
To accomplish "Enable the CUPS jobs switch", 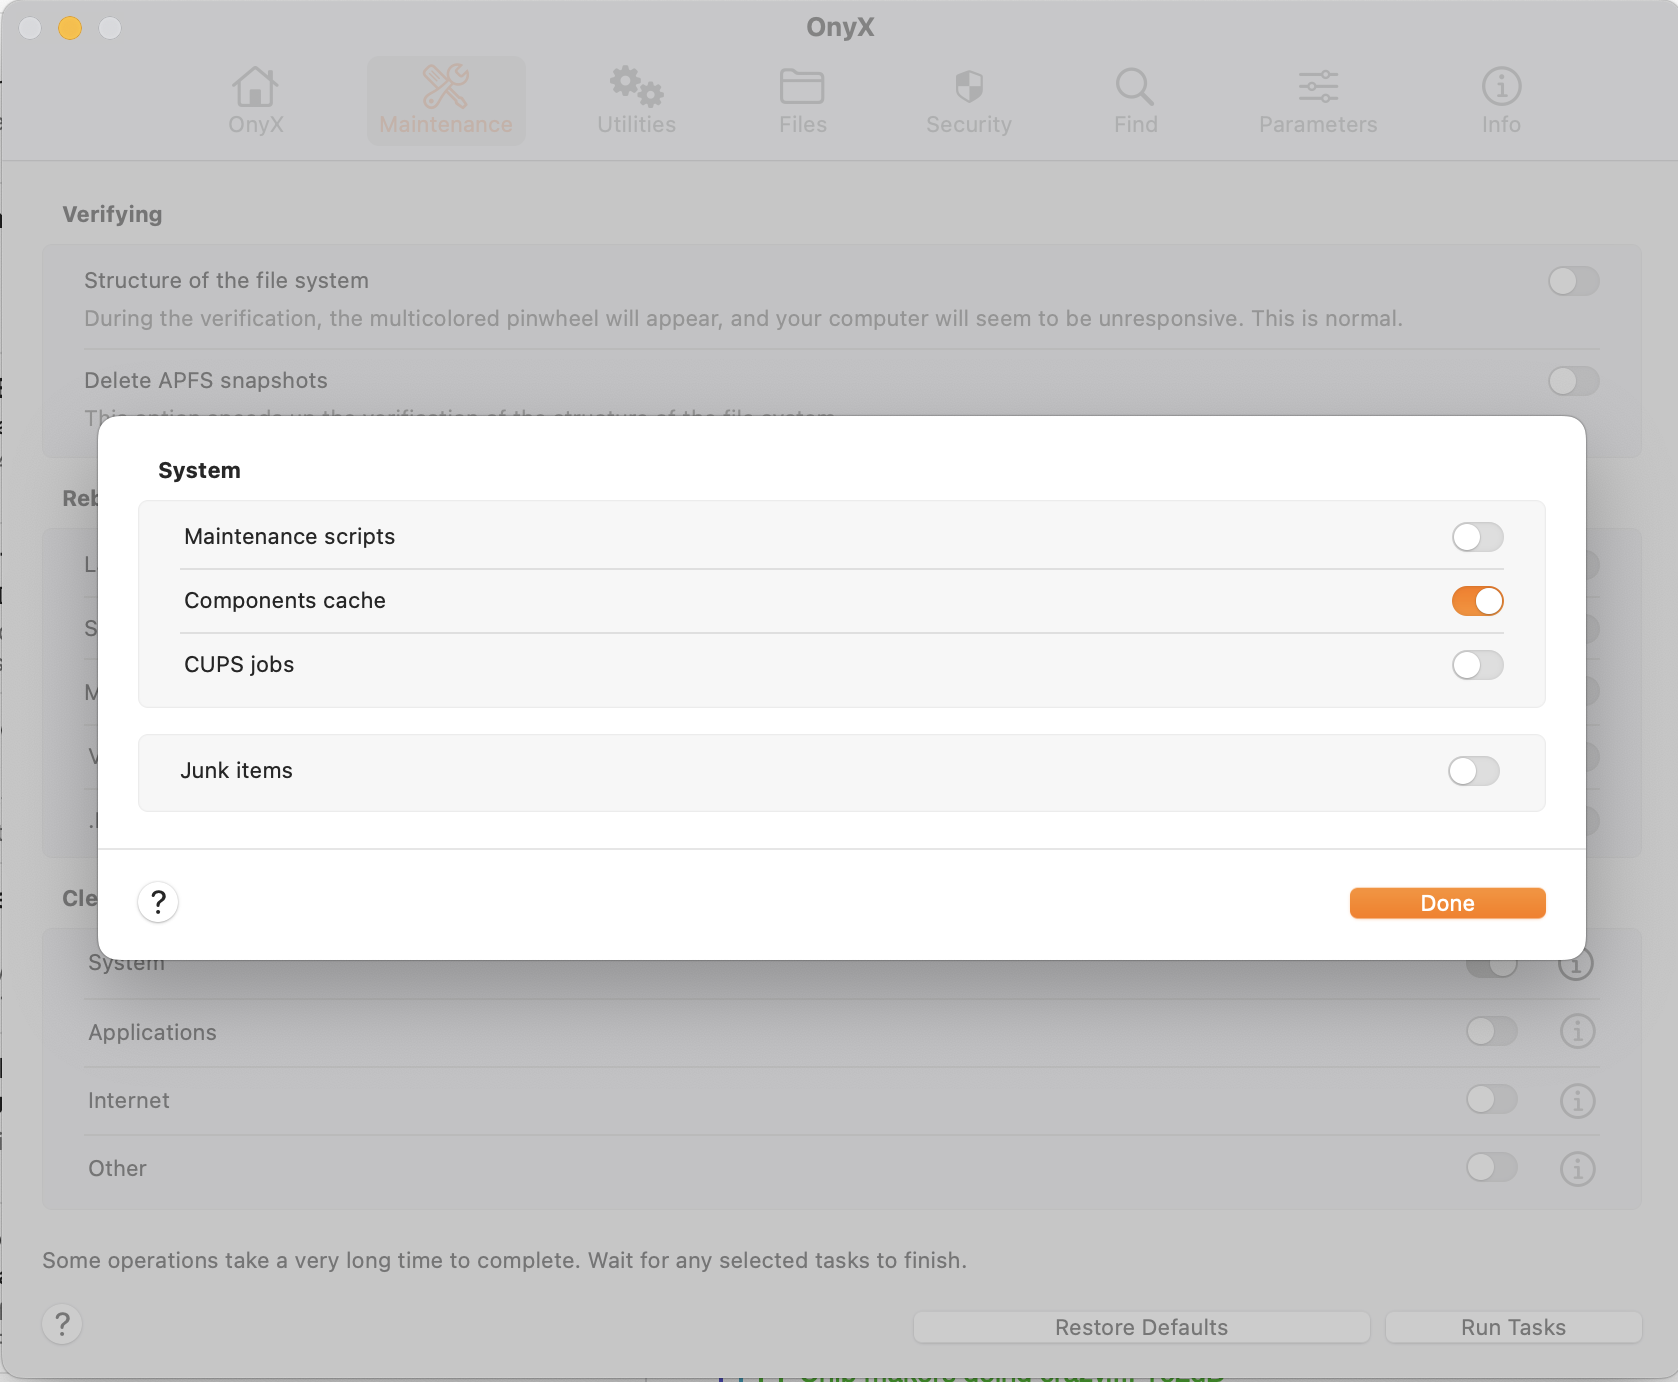I will coord(1478,665).
